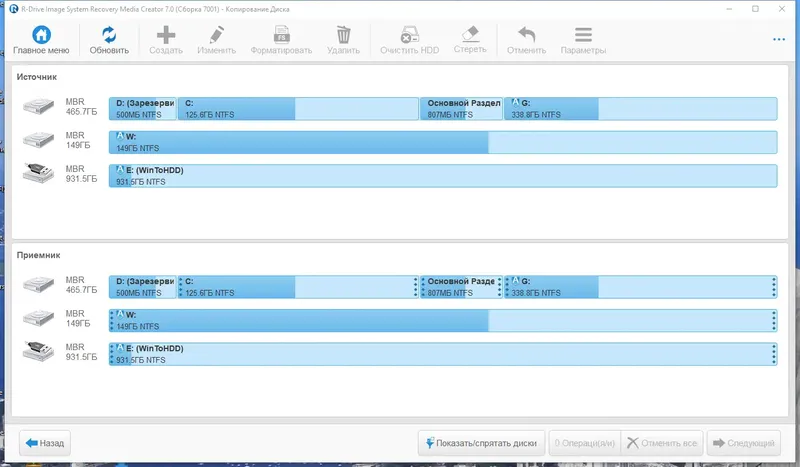This screenshot has height=467, width=800.
Task: Select source E: (WinToHDD) partition
Action: click(443, 176)
